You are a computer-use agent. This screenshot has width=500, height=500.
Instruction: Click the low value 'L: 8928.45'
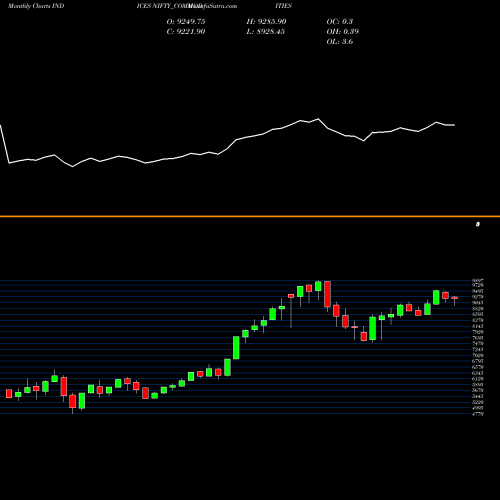[266, 32]
